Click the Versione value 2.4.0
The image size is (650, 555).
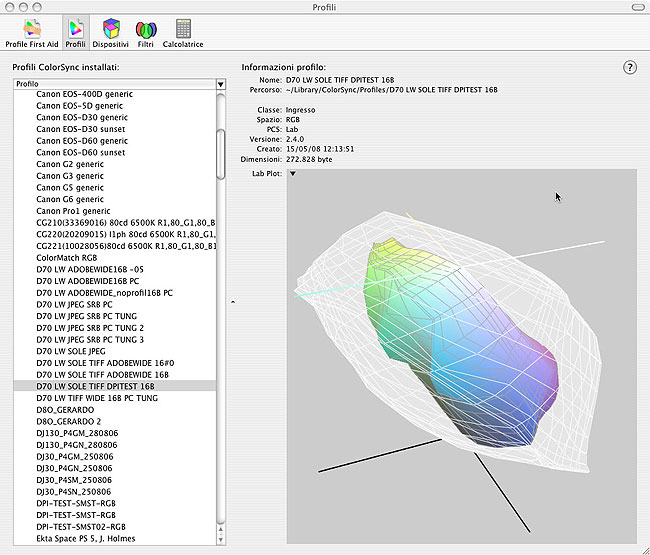[295, 139]
